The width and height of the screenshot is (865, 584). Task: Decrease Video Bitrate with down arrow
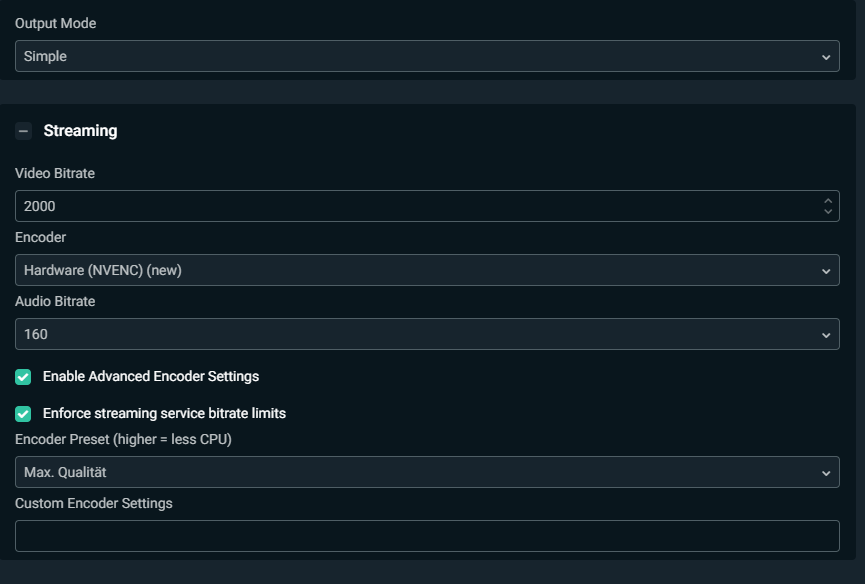827,212
